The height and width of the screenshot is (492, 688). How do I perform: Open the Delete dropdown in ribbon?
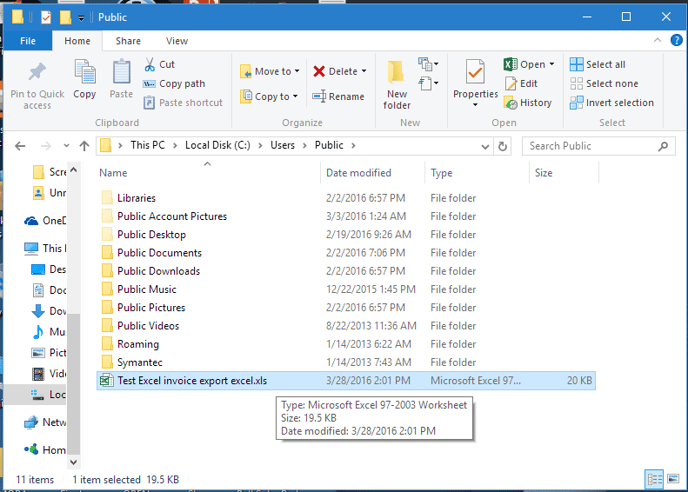tap(364, 72)
